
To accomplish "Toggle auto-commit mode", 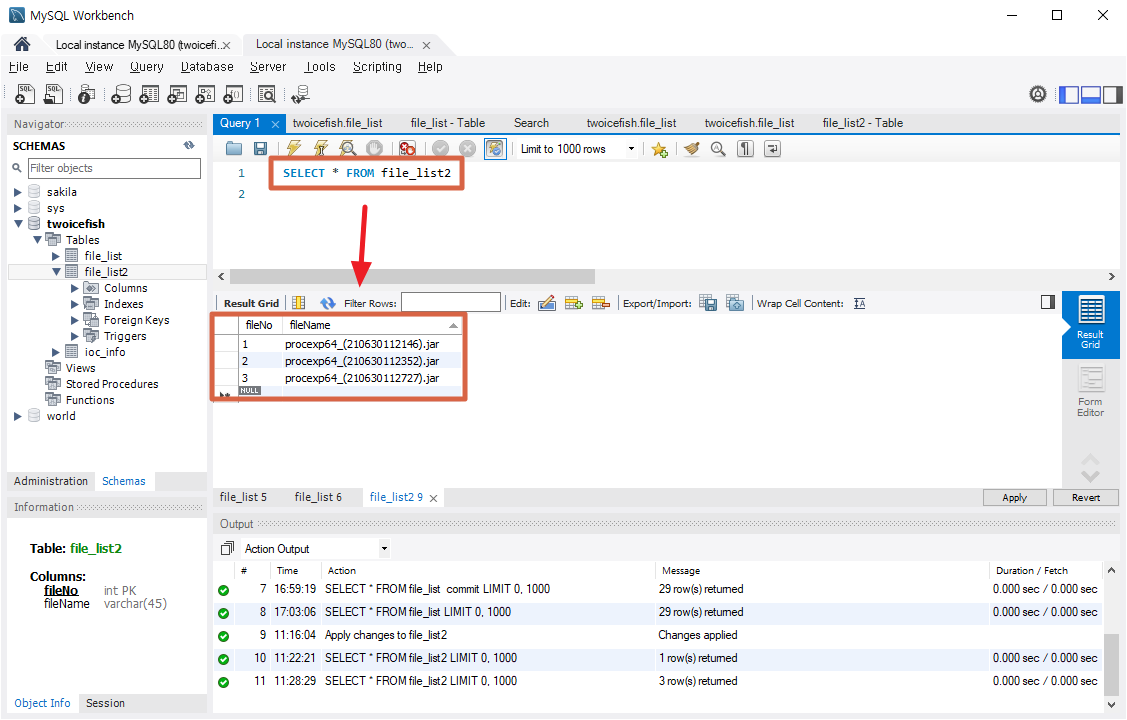I will coord(495,149).
